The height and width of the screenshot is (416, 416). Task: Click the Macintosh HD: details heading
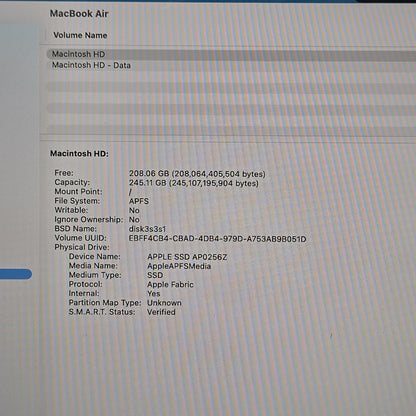(x=79, y=154)
